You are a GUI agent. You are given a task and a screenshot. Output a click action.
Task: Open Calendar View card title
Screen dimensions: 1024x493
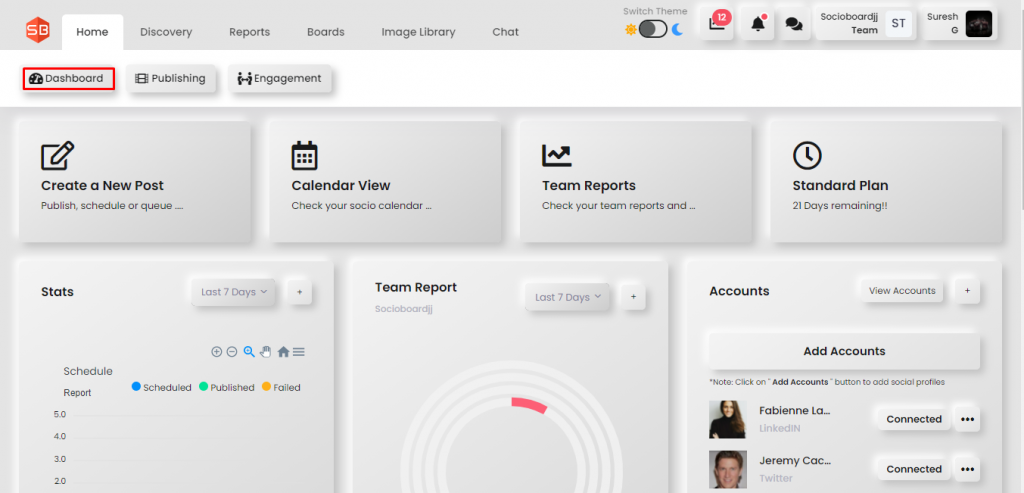(341, 185)
